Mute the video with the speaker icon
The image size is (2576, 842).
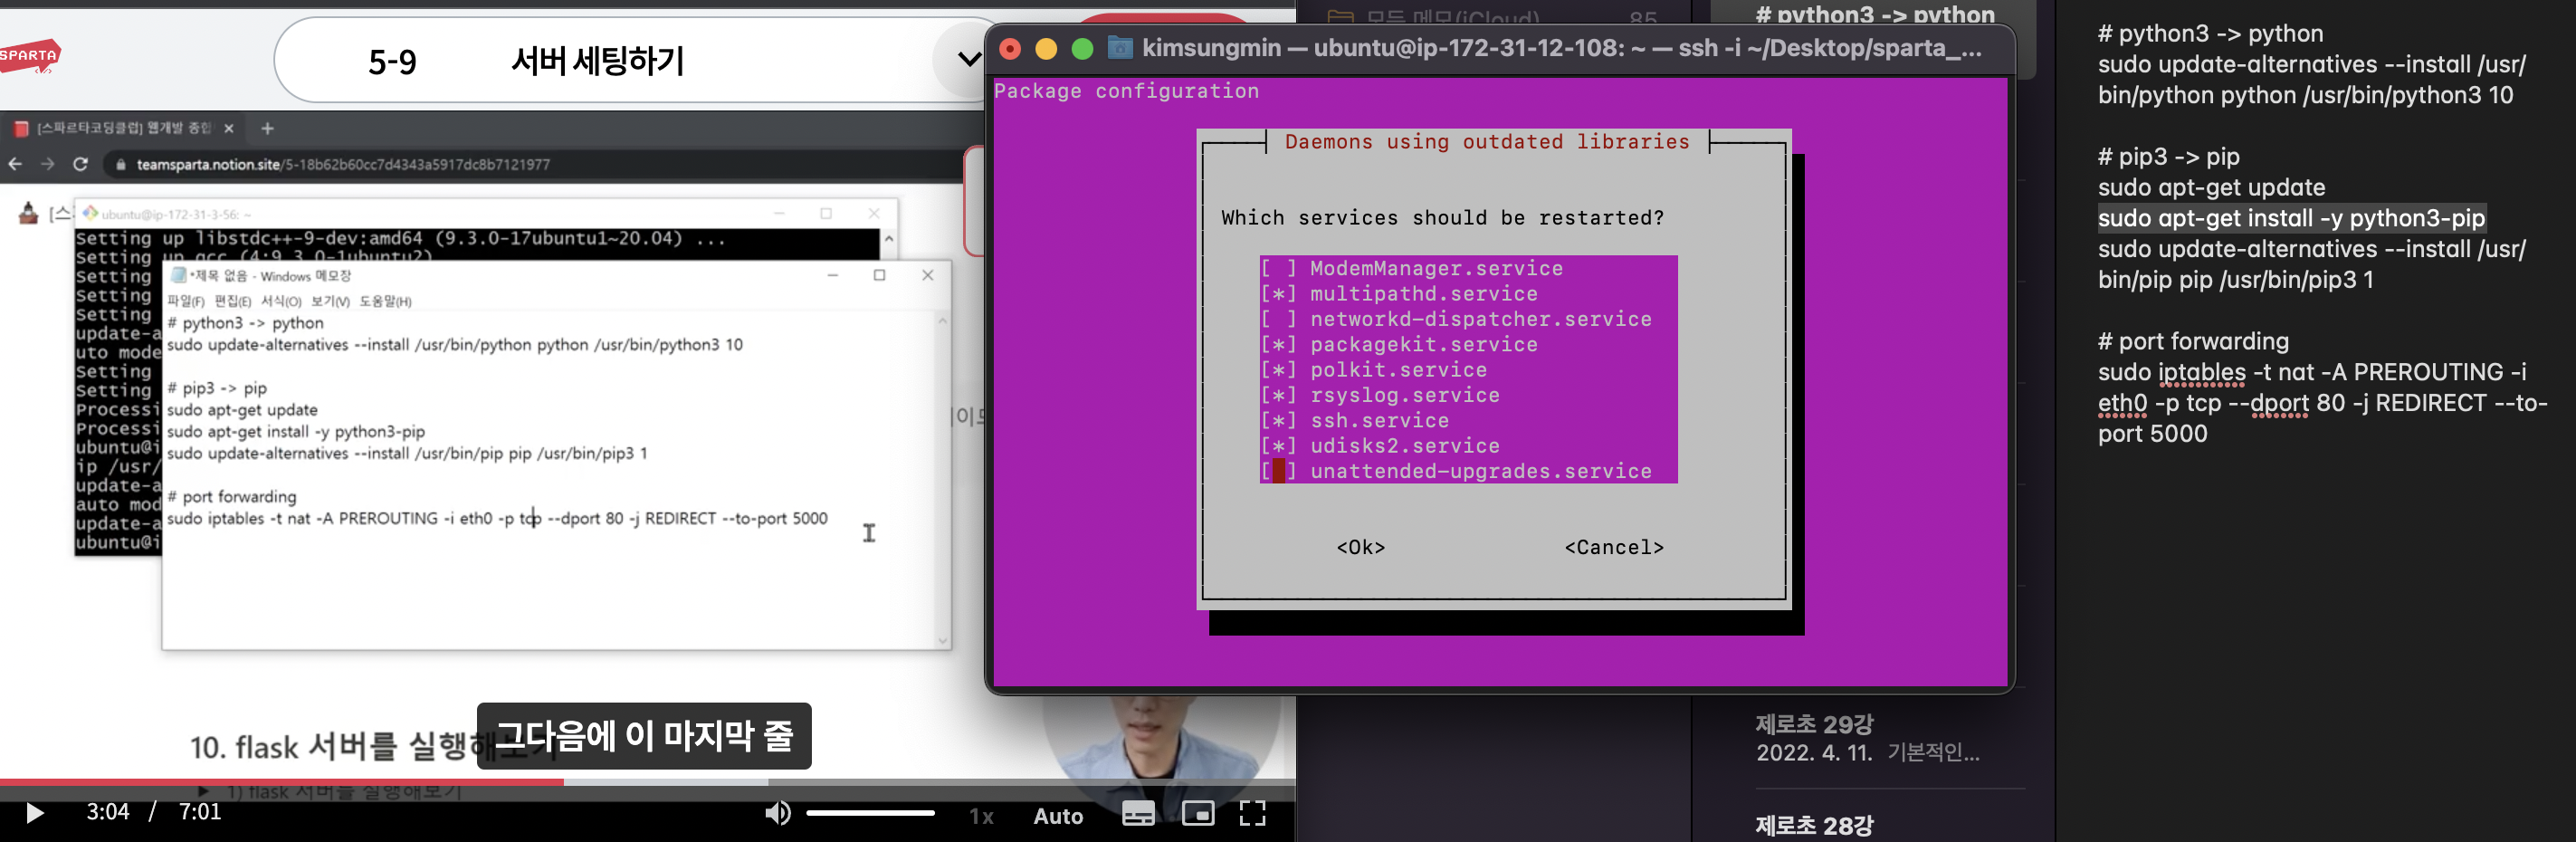[x=777, y=813]
